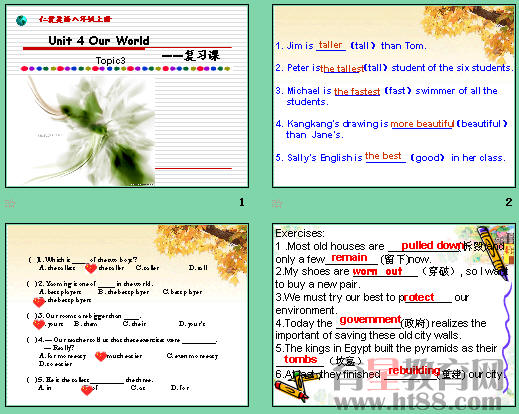Click slide number 2 label
This screenshot has height=414, width=519.
(509, 202)
